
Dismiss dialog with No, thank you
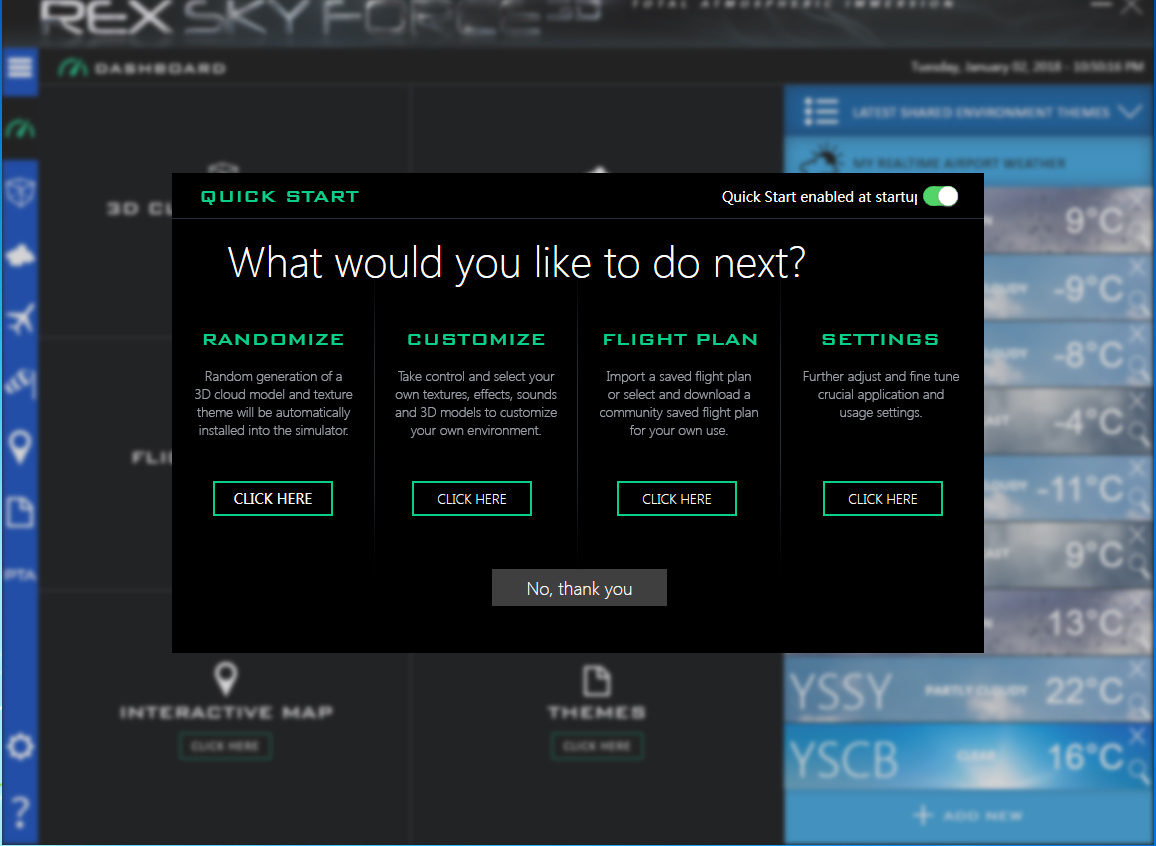pos(579,588)
